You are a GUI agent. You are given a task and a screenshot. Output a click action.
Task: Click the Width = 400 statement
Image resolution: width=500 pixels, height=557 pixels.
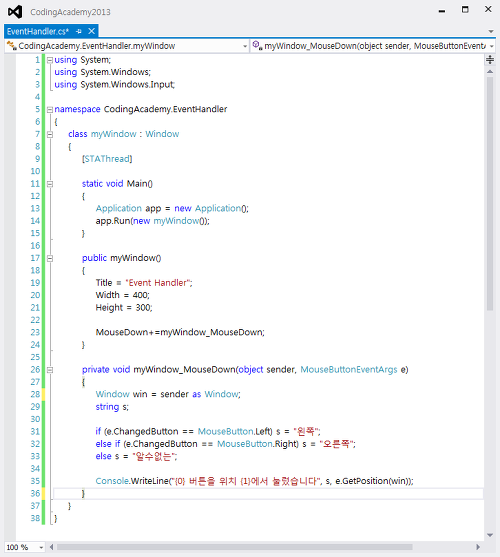pos(123,295)
